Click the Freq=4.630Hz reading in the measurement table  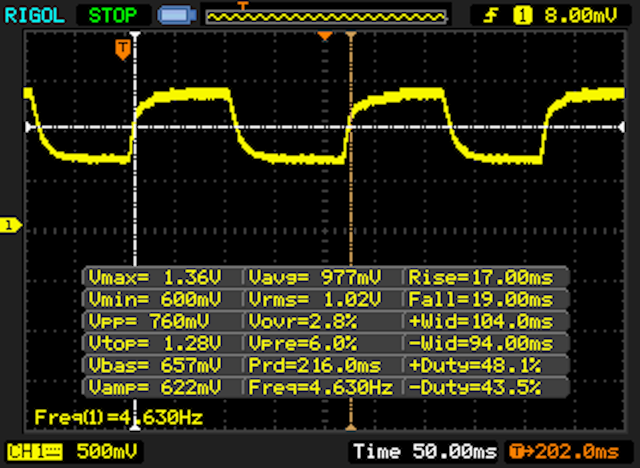[321, 387]
